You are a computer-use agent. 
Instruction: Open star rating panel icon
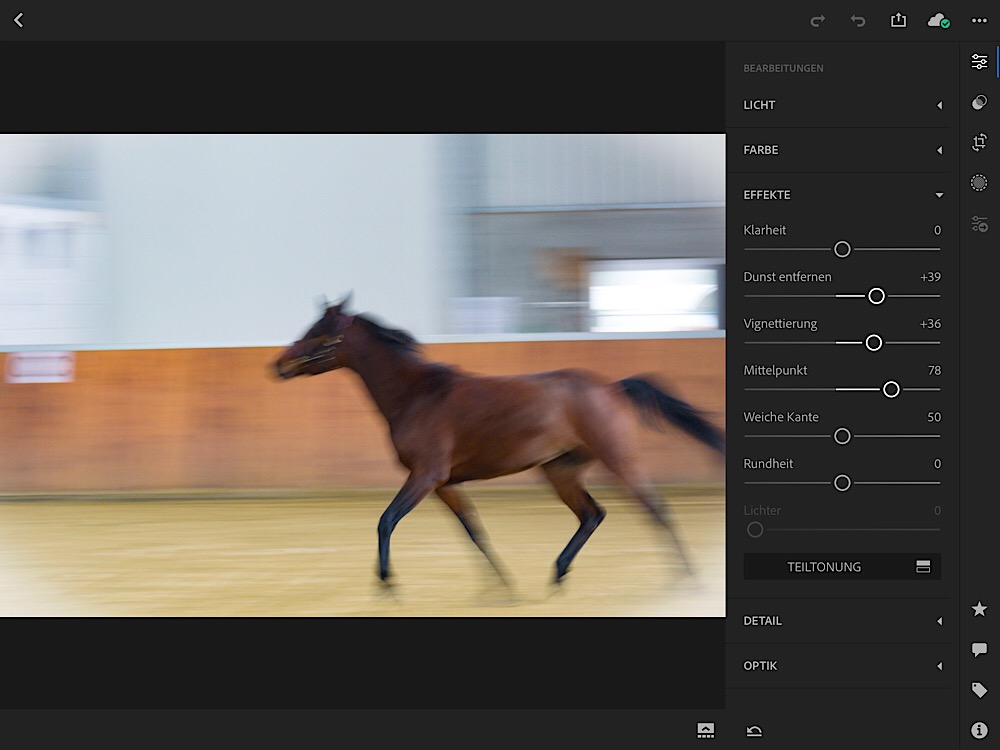click(x=979, y=609)
